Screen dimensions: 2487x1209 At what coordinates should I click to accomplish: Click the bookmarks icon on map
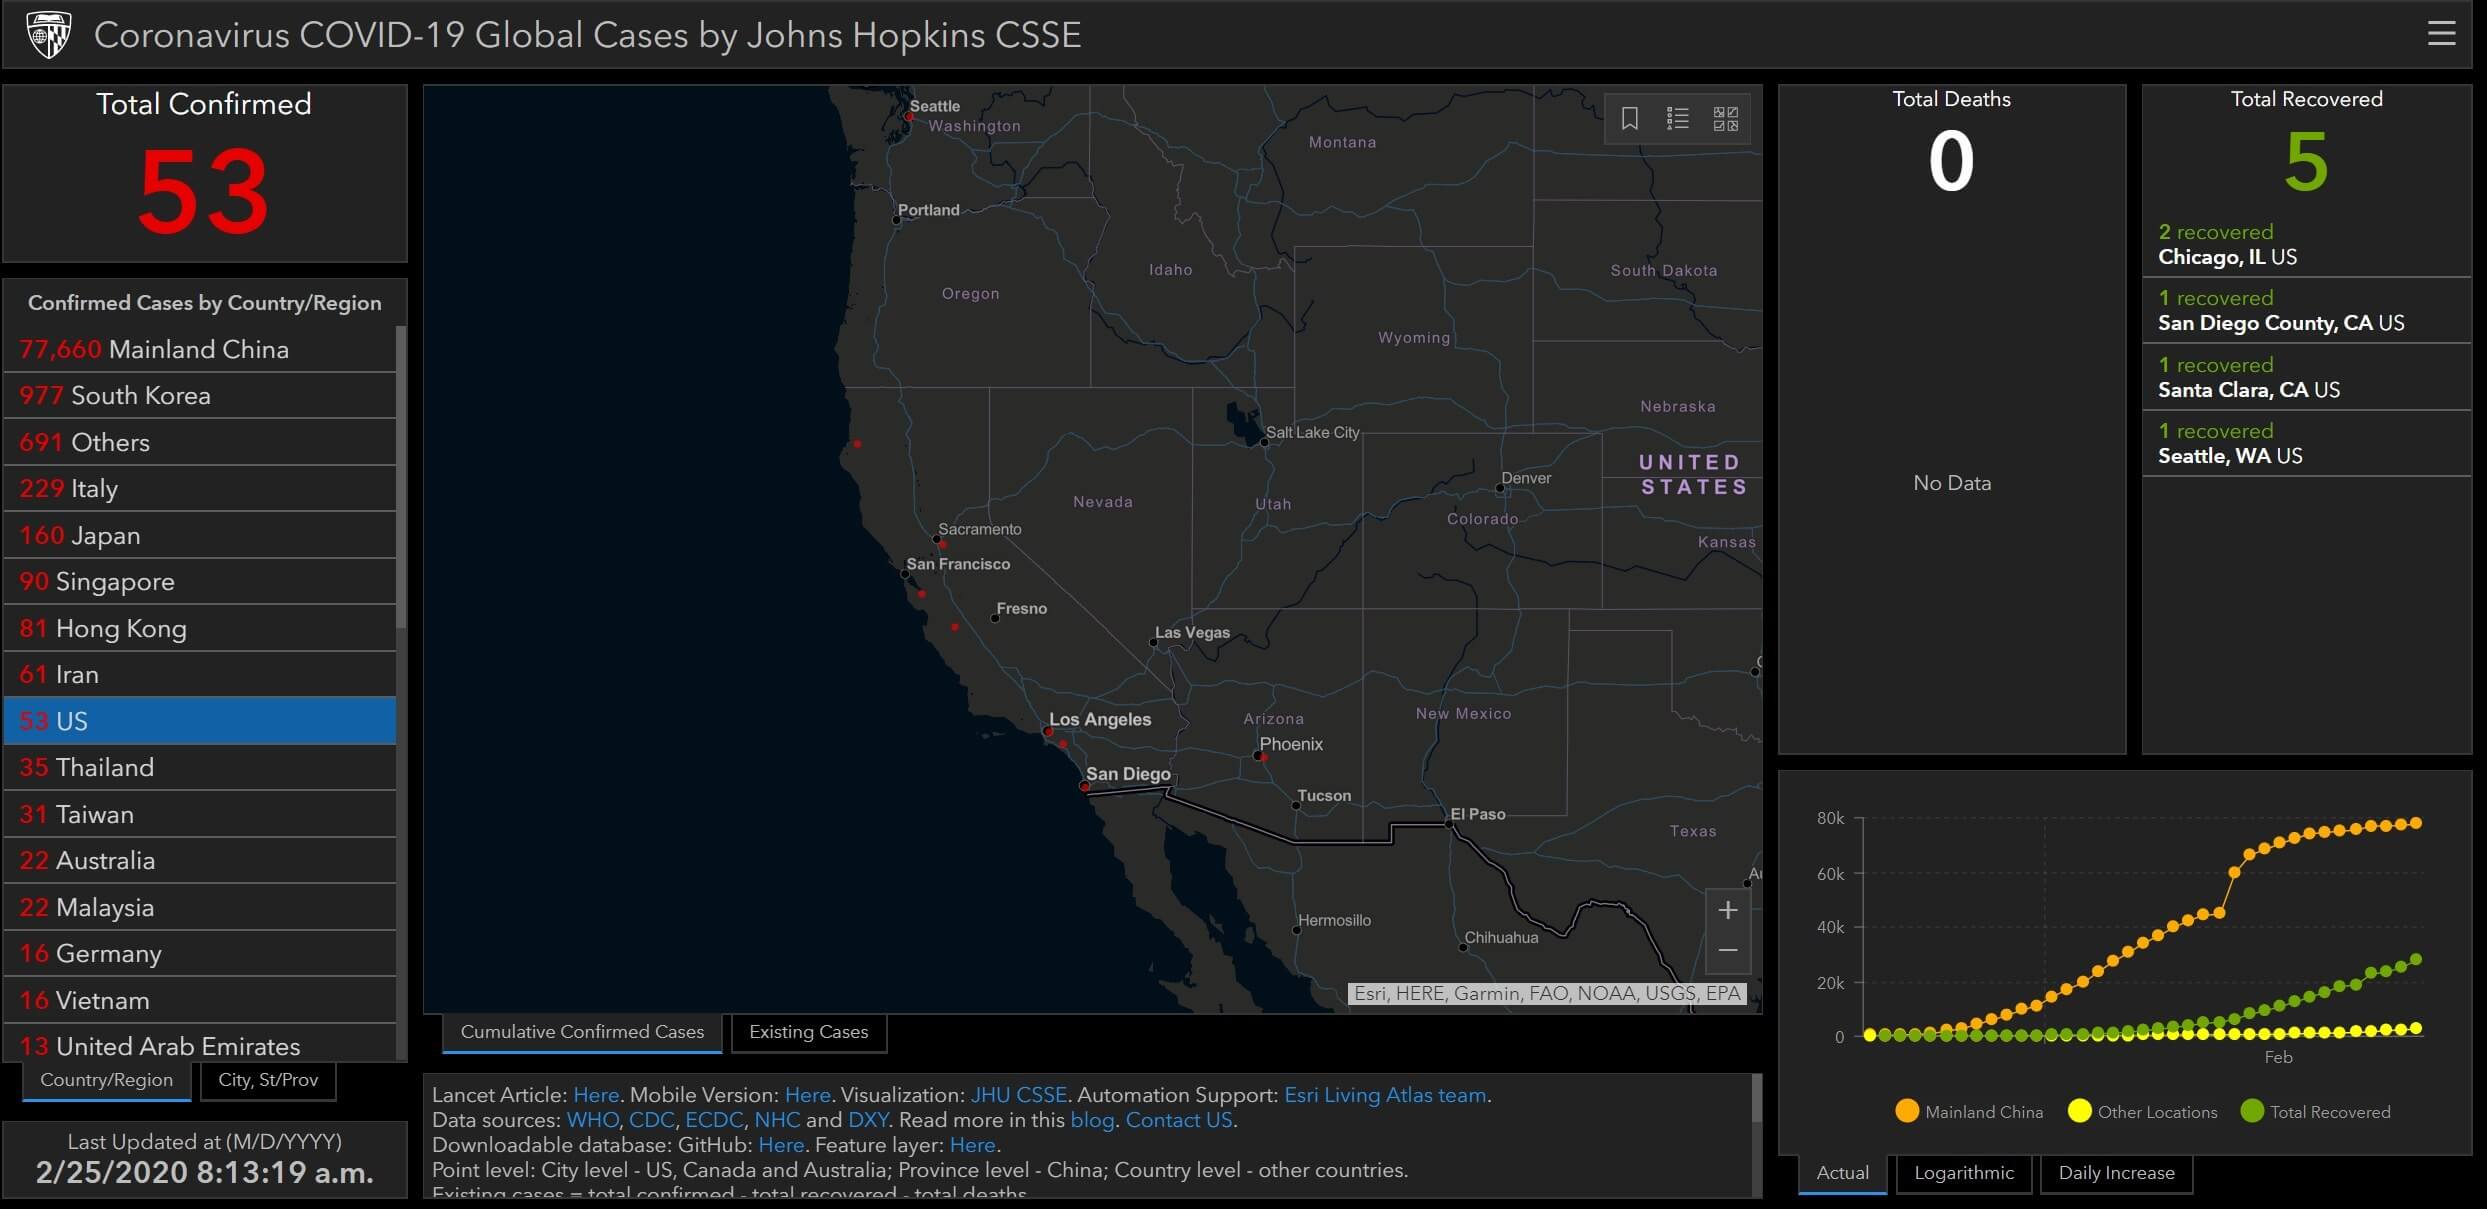point(1629,119)
